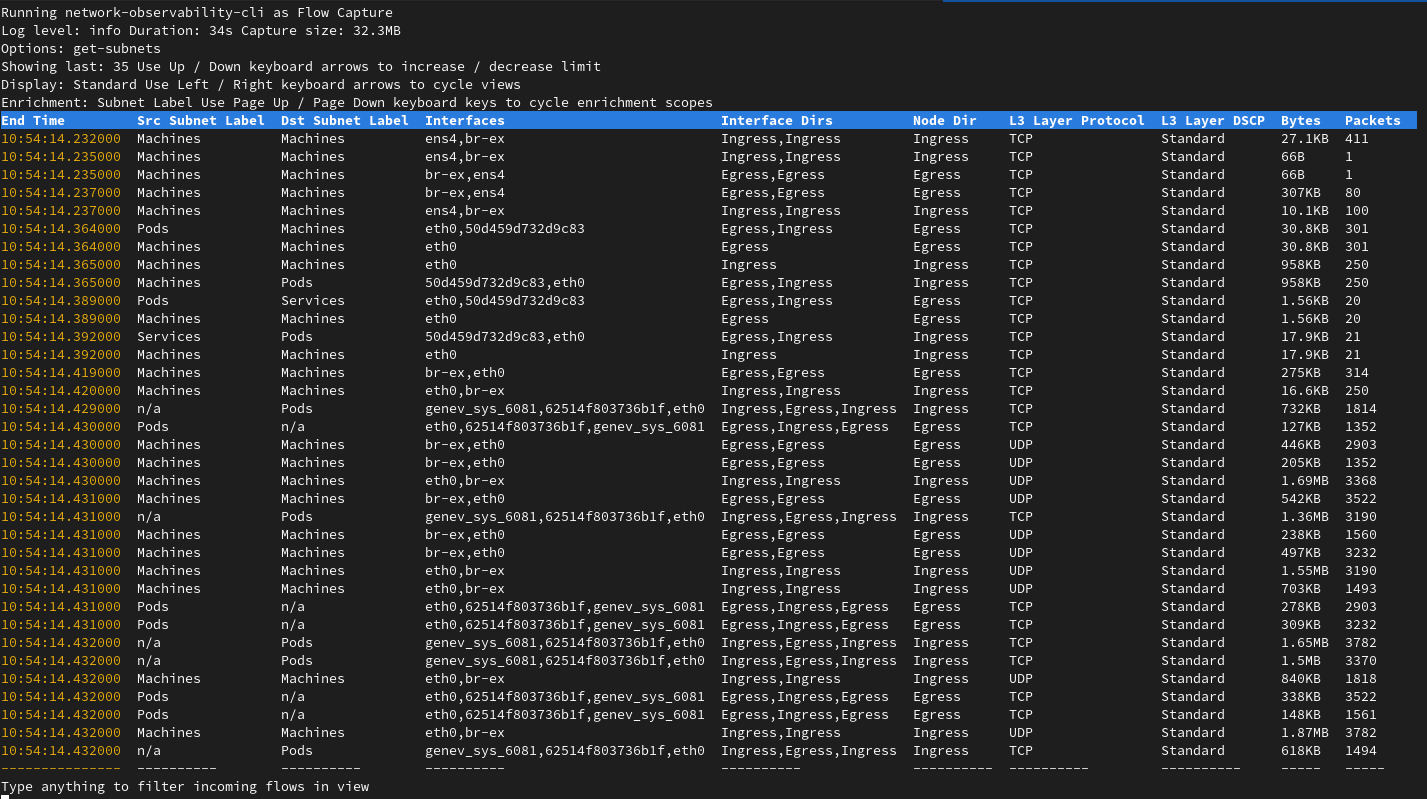Select the 703KB bytes value
The width and height of the screenshot is (1427, 799).
[1301, 588]
